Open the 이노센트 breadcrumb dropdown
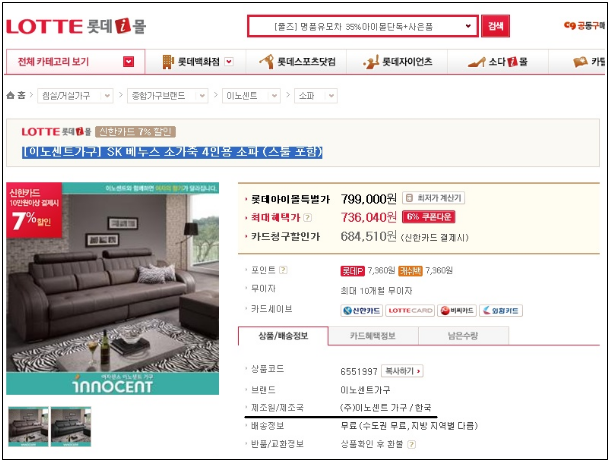 click(251, 96)
